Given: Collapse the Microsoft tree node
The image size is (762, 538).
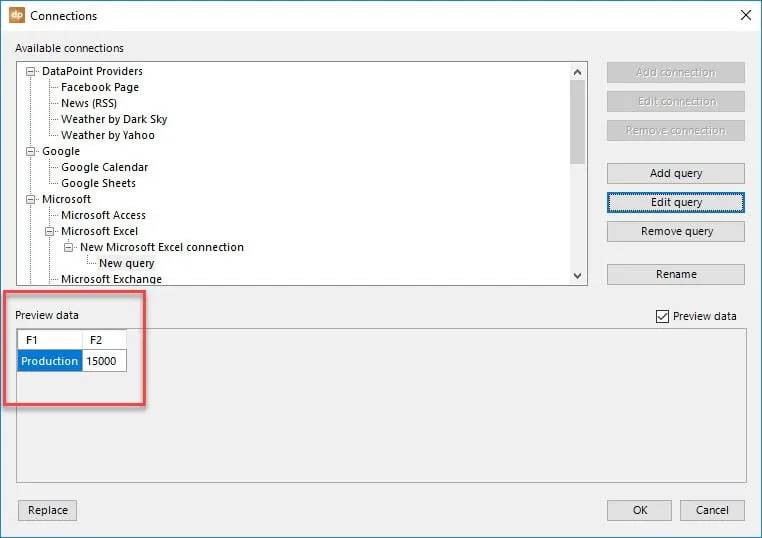Looking at the screenshot, I should pyautogui.click(x=32, y=200).
